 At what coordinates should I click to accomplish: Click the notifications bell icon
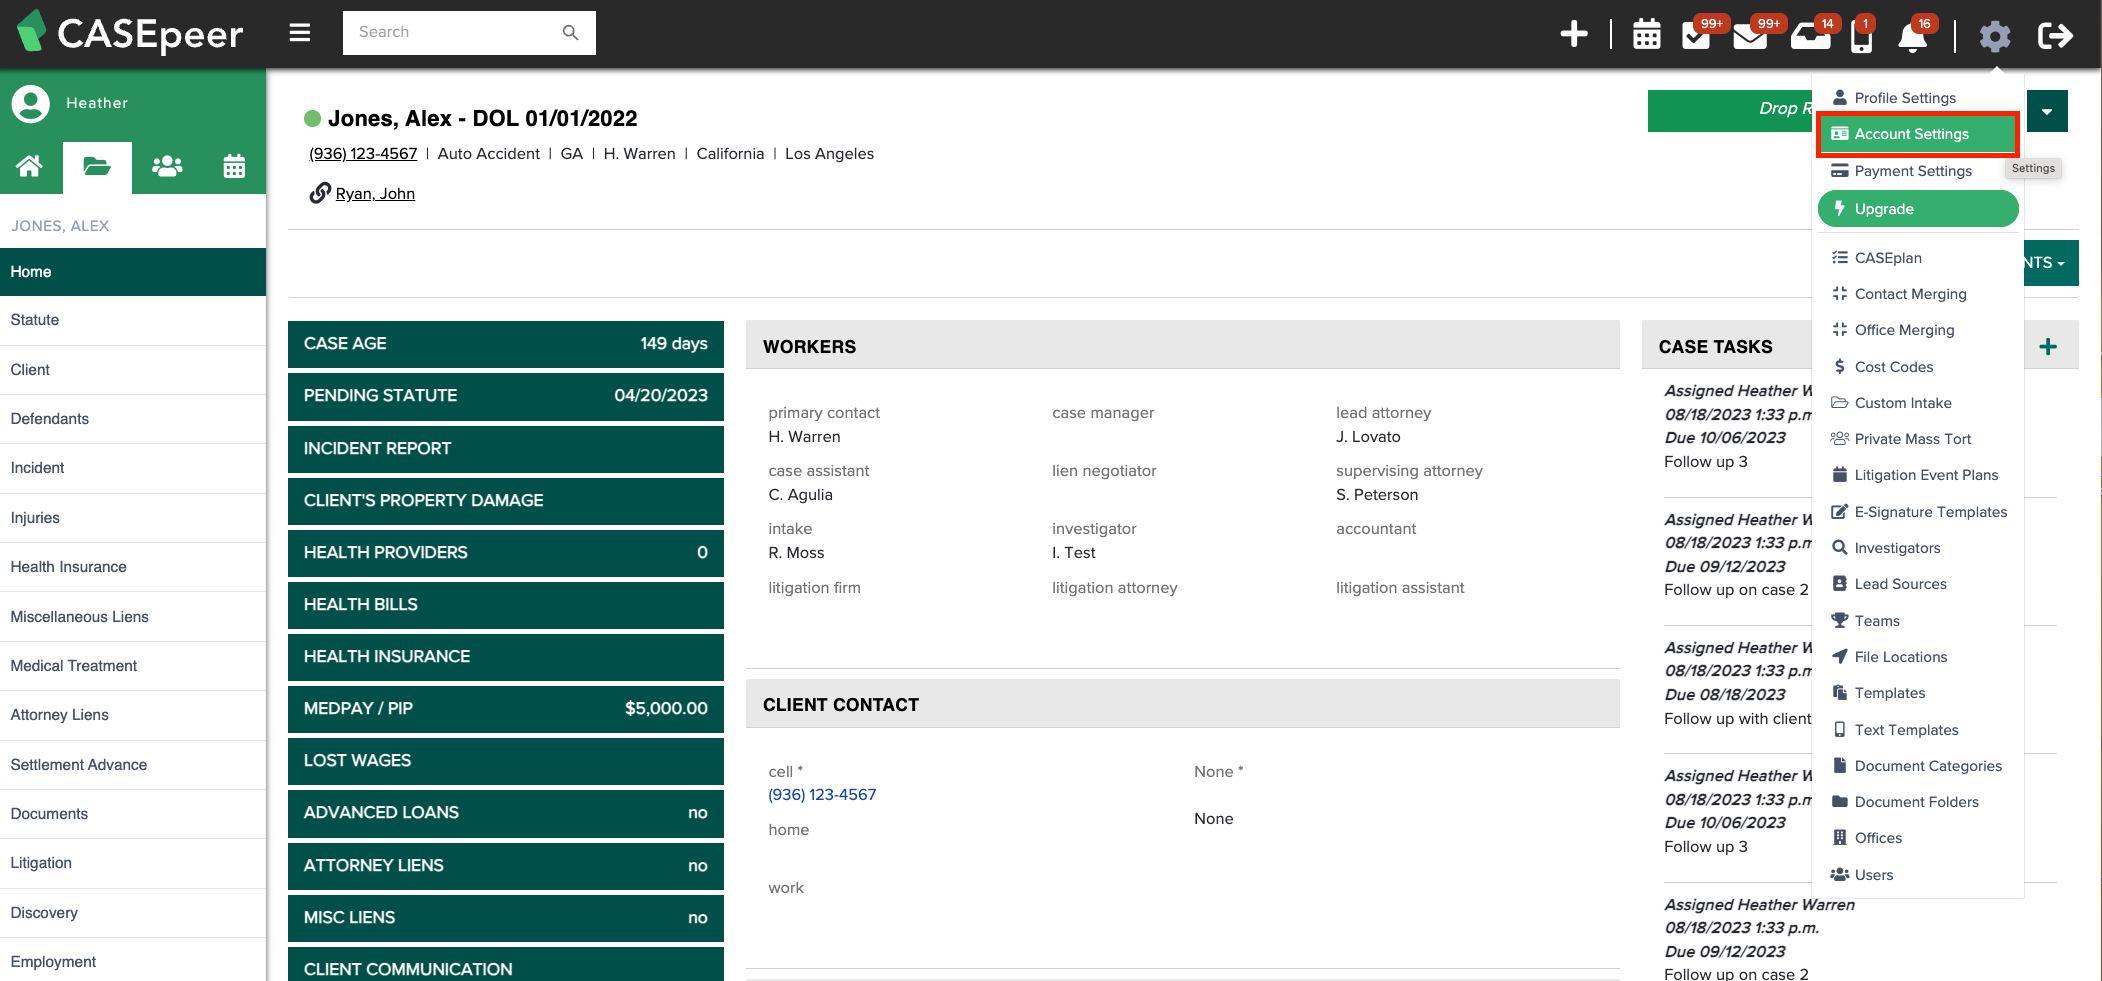click(1911, 37)
